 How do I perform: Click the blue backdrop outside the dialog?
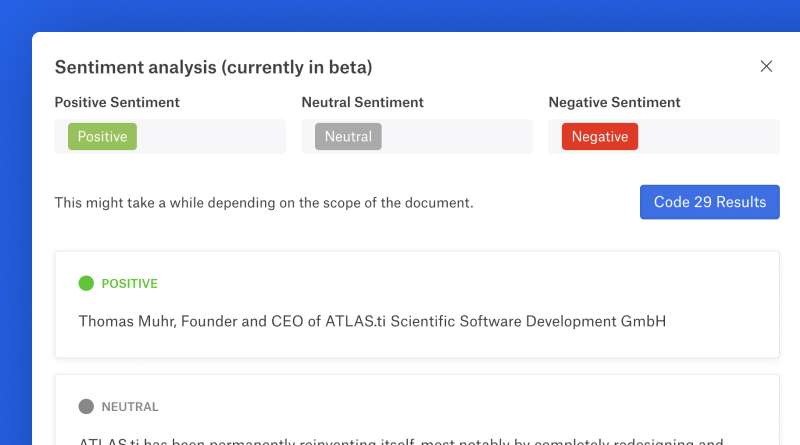tap(400, 15)
